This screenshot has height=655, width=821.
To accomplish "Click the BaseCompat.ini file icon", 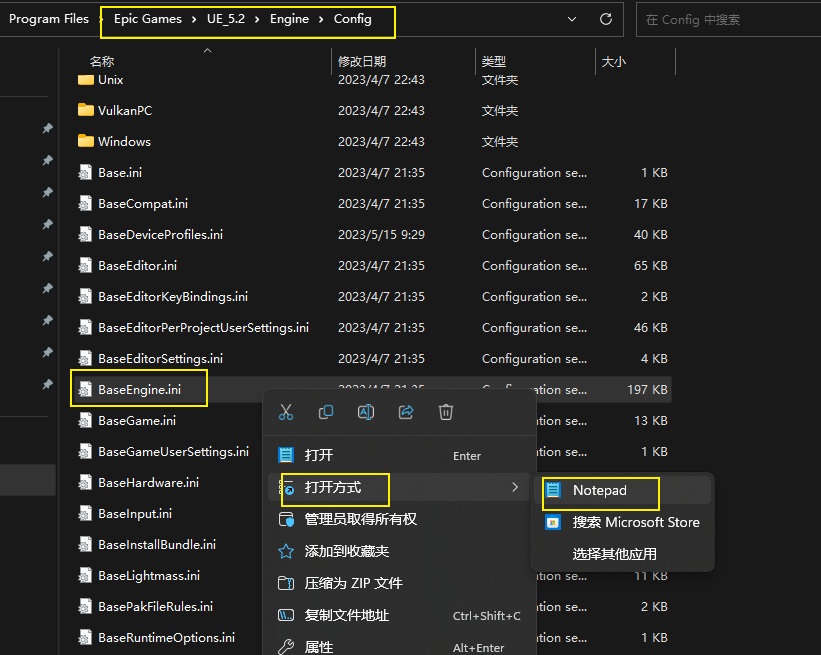I will tap(85, 203).
